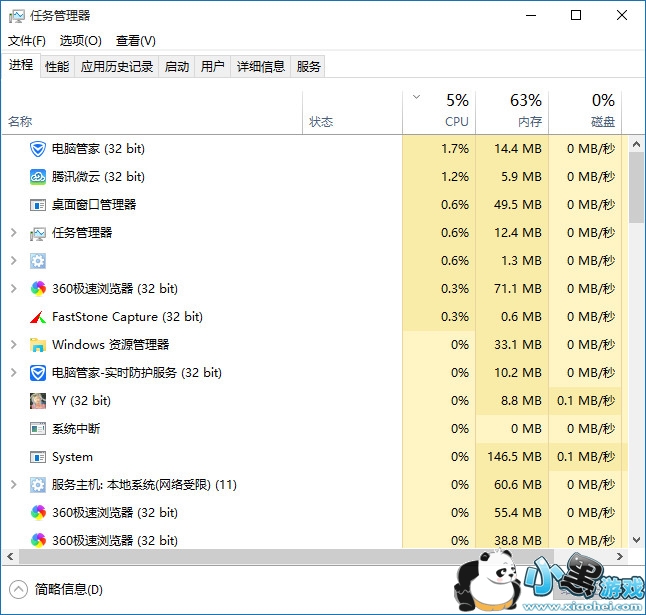Click the horizontal scrollbar left arrow
This screenshot has width=646, height=615.
(x=10, y=557)
